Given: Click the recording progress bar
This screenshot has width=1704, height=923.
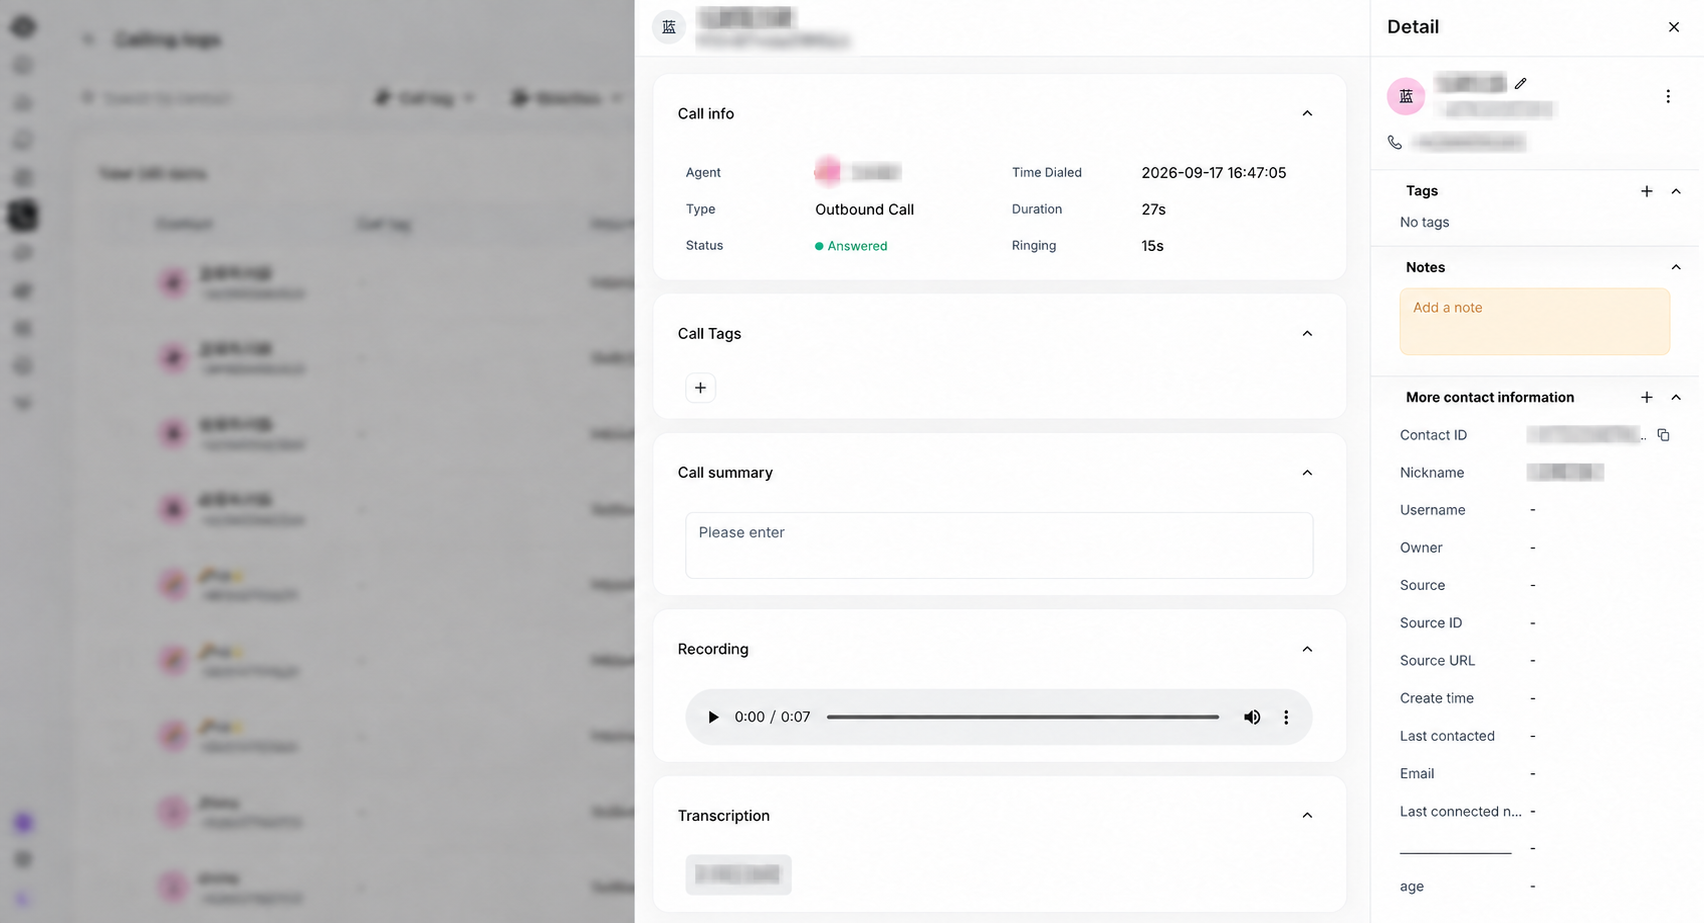Looking at the screenshot, I should (x=1023, y=717).
